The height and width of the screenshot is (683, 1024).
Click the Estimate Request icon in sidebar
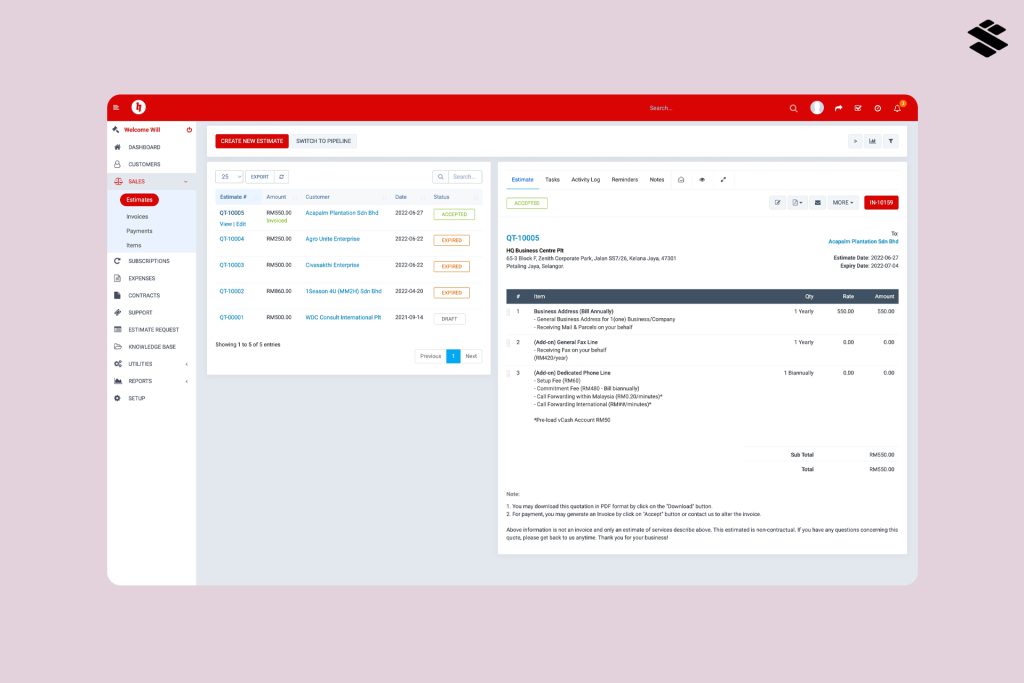pos(118,329)
